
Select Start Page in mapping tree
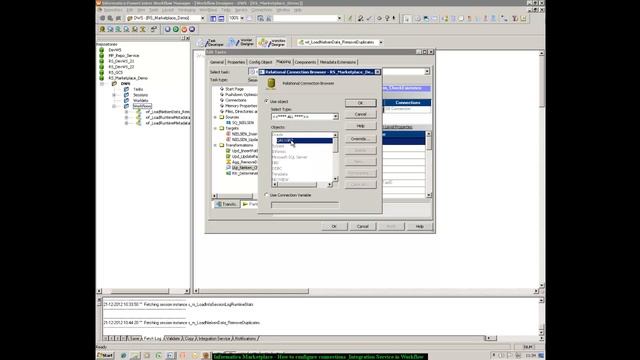[x=234, y=89]
